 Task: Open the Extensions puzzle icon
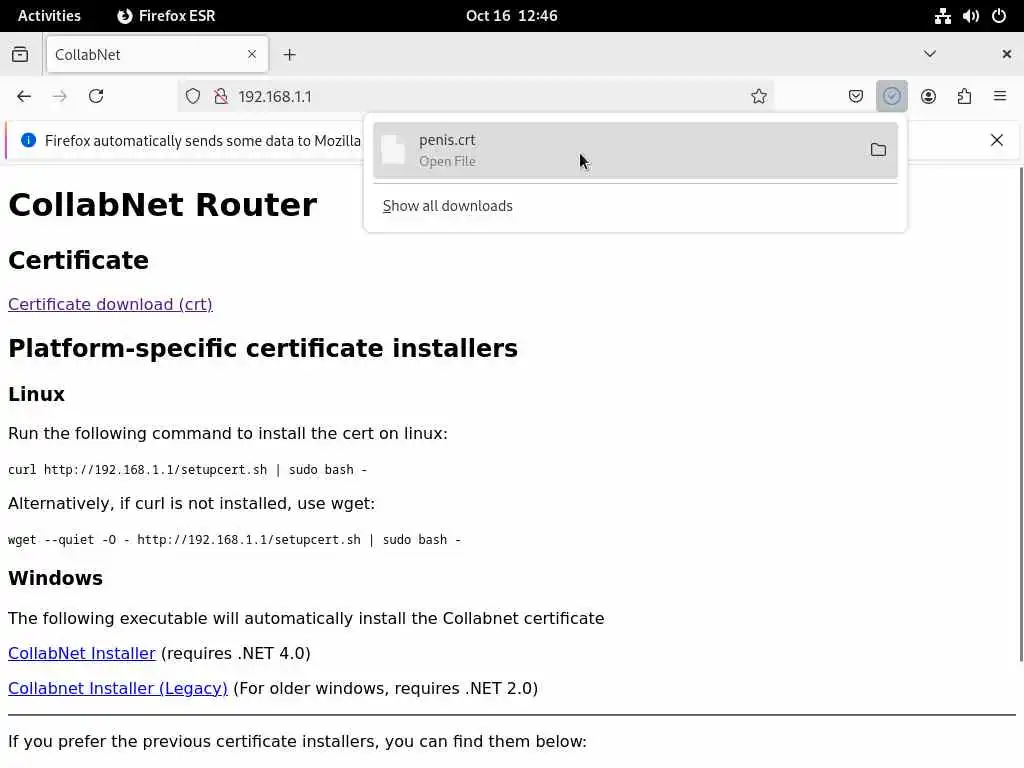click(x=965, y=97)
